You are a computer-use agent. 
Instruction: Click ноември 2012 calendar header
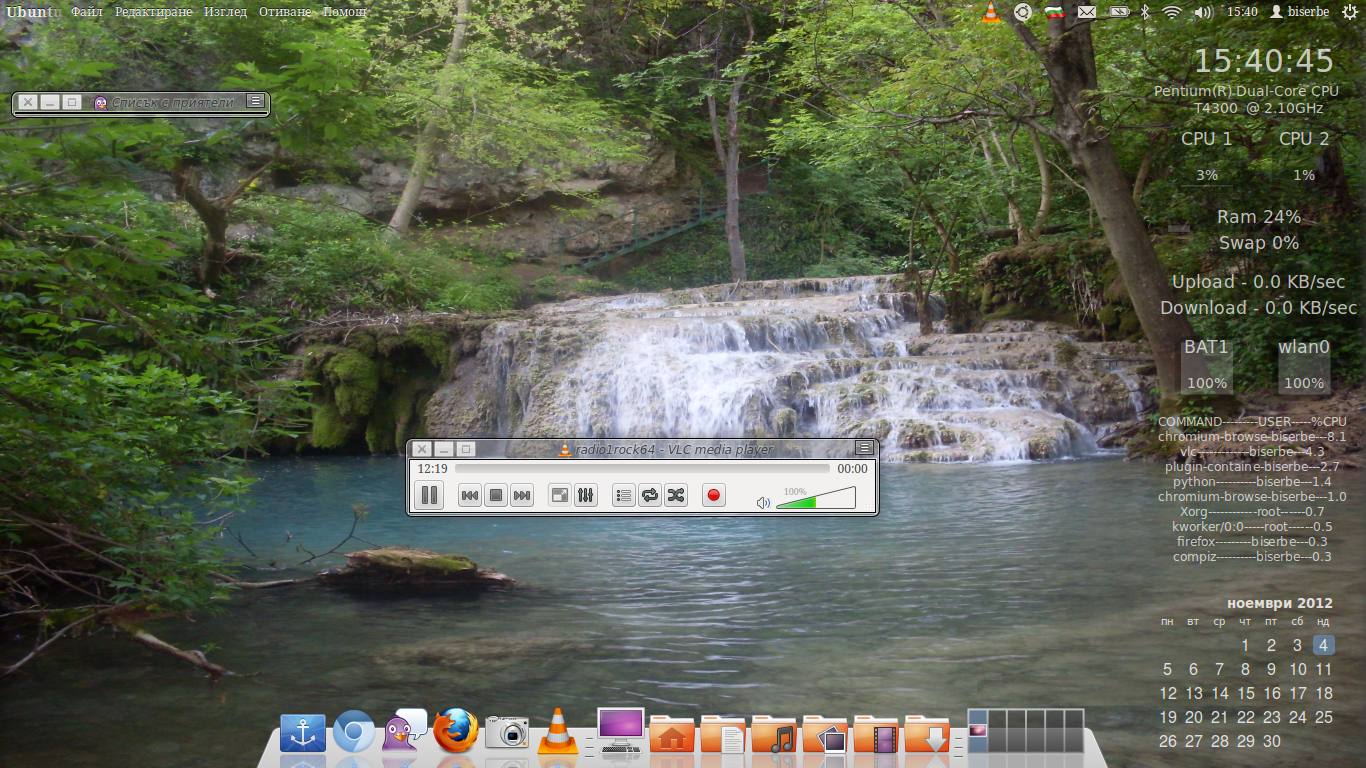point(1280,603)
